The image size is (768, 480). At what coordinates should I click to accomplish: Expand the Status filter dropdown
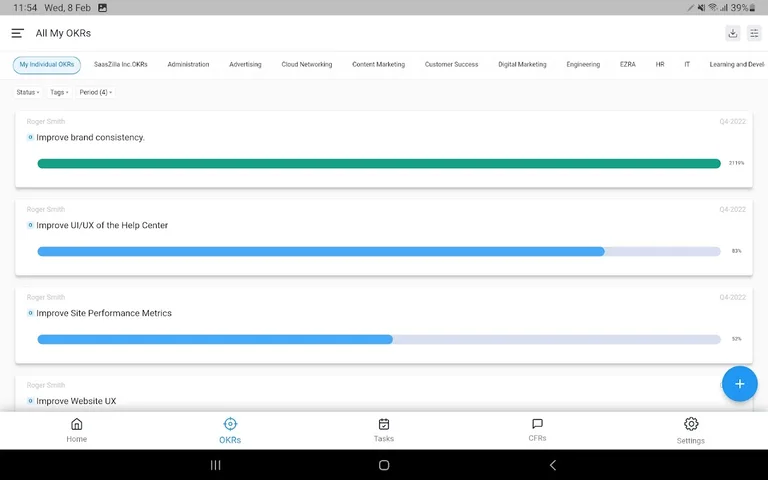28,92
